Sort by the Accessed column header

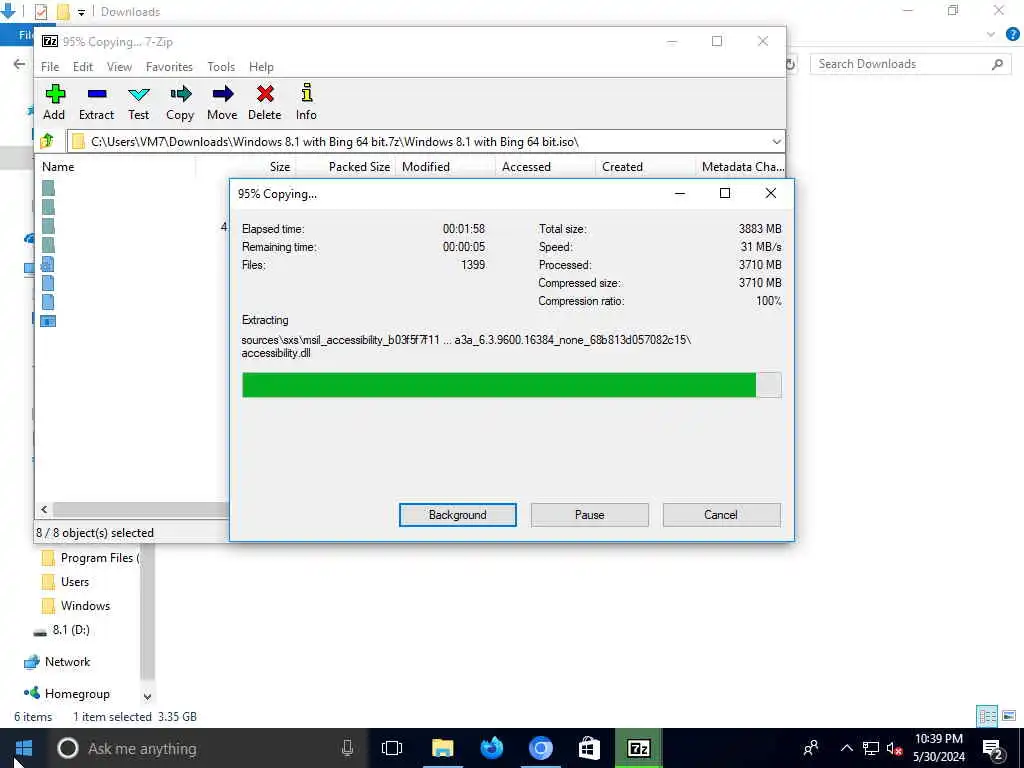(x=545, y=167)
